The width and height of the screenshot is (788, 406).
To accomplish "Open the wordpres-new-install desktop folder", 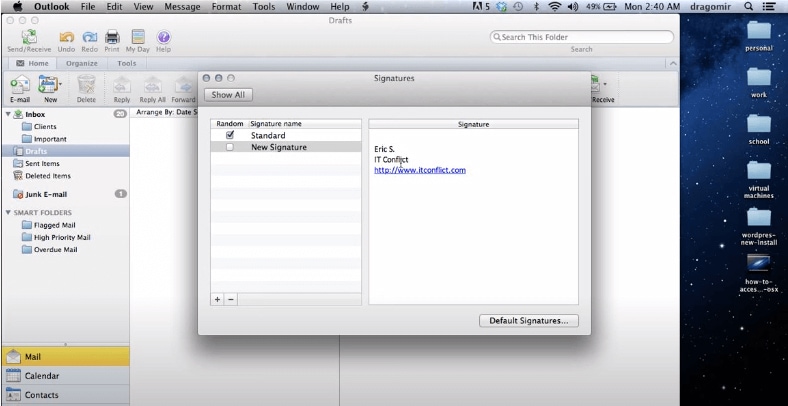I will coord(759,218).
